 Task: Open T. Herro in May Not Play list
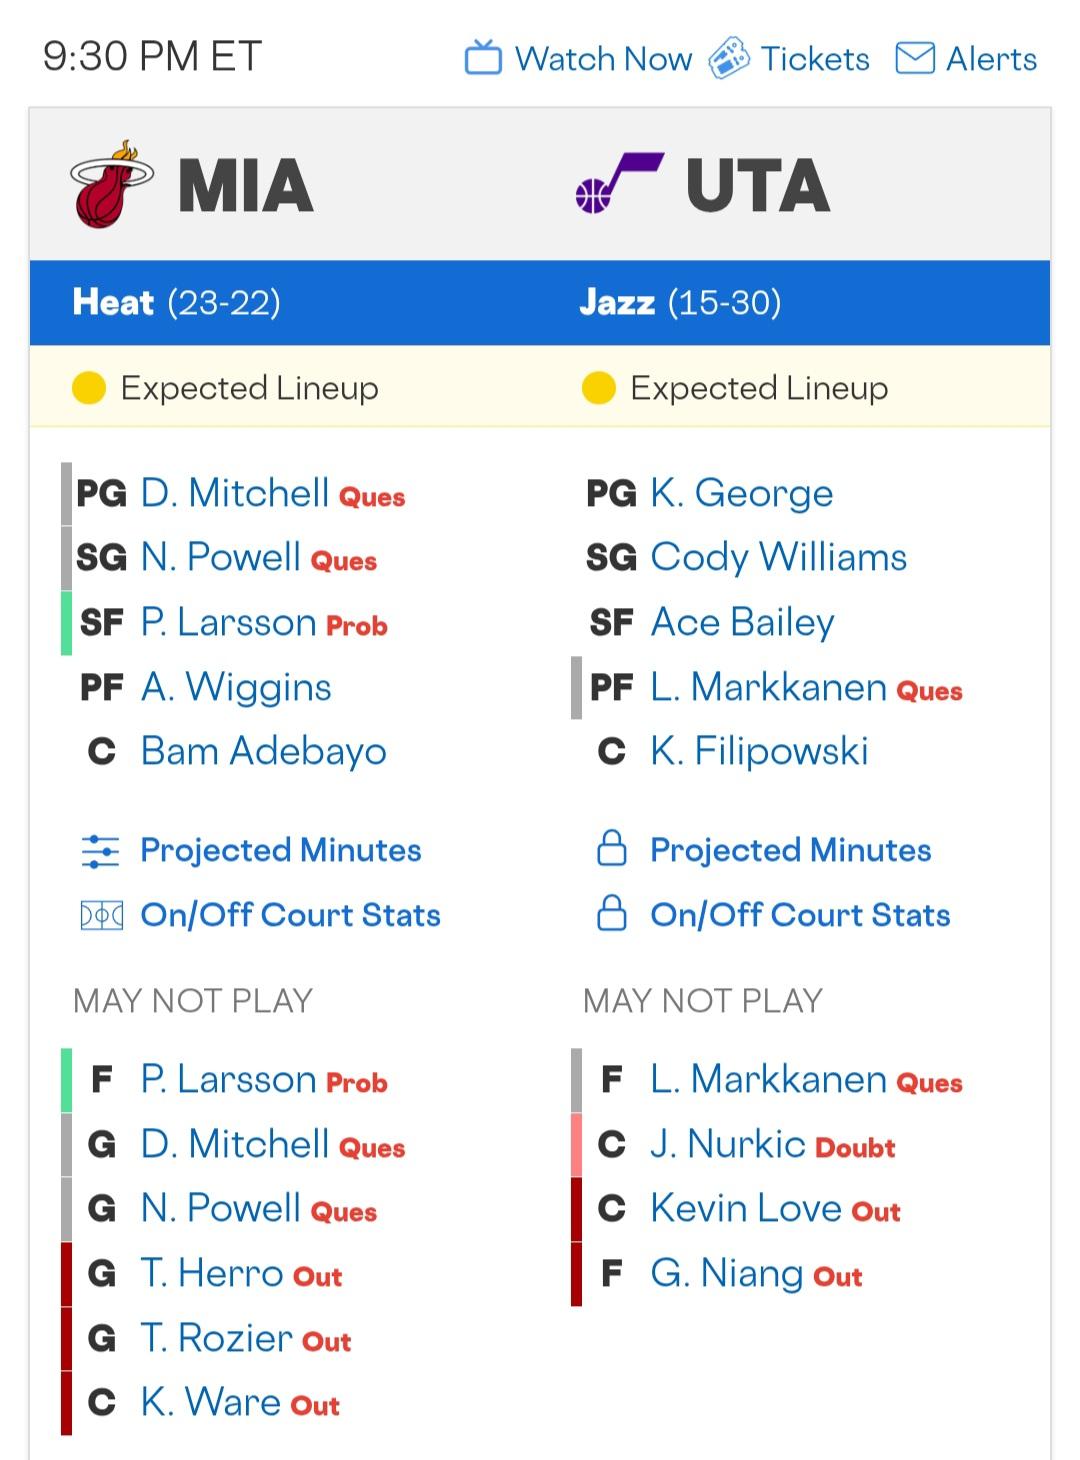click(x=212, y=1273)
